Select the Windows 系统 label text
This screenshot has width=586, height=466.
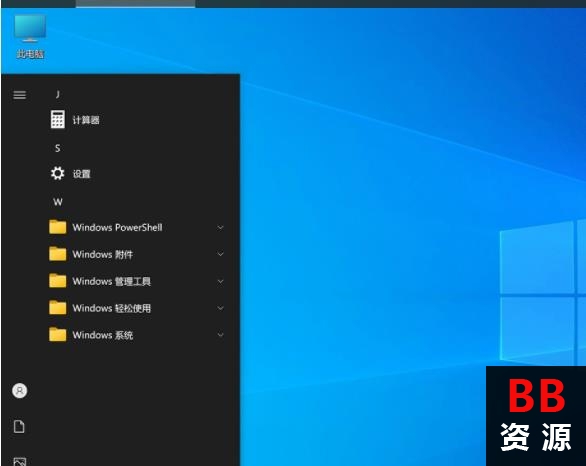click(102, 335)
